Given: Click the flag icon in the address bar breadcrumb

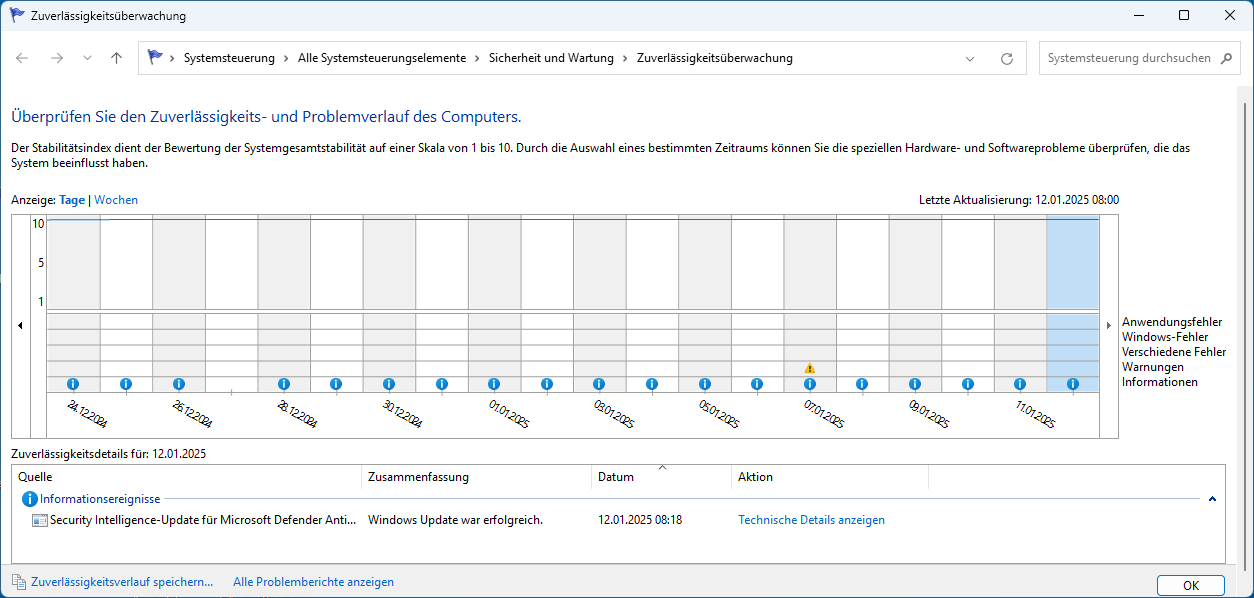Looking at the screenshot, I should [155, 57].
